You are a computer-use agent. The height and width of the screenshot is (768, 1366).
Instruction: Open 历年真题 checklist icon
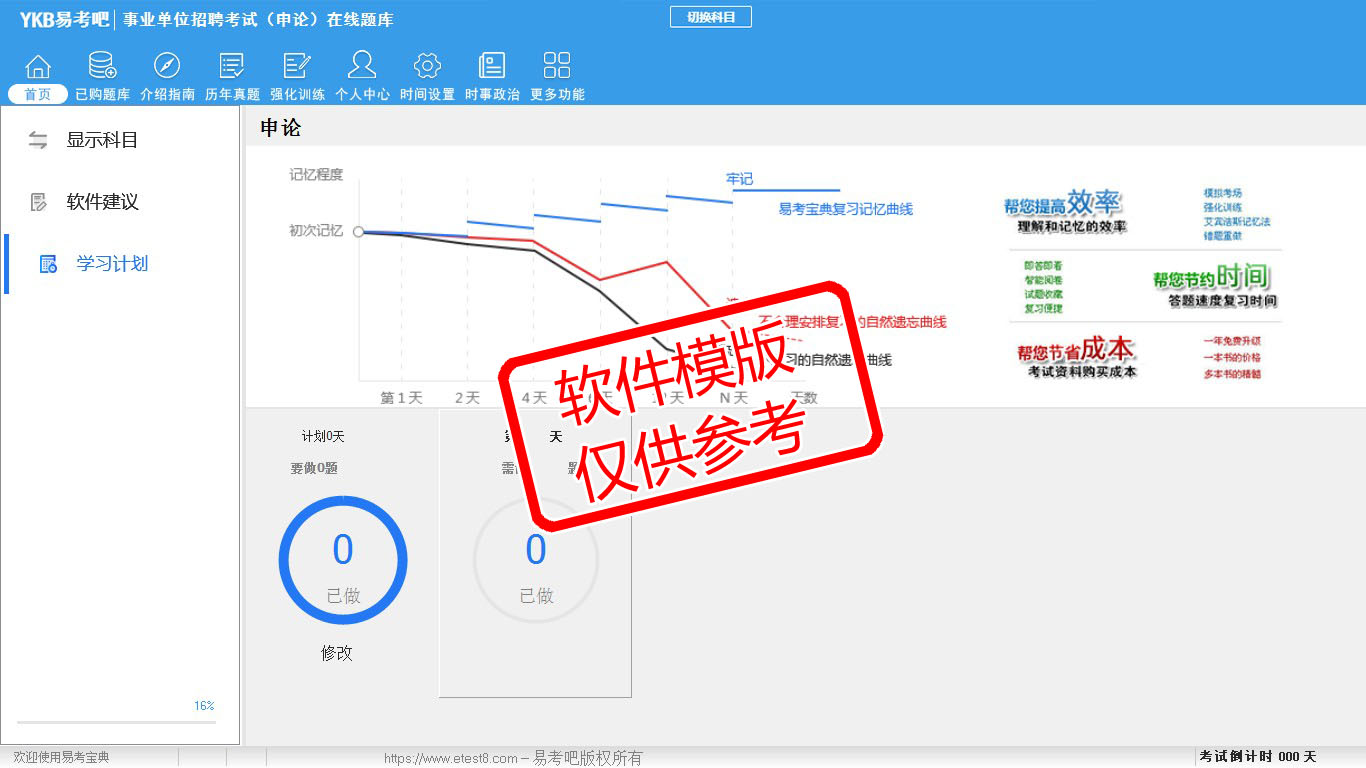tap(232, 67)
